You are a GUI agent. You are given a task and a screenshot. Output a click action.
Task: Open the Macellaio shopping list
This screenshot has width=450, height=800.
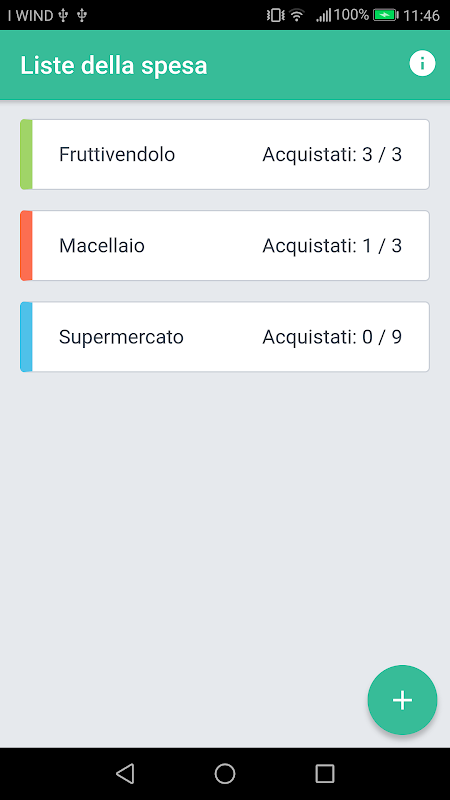click(224, 245)
